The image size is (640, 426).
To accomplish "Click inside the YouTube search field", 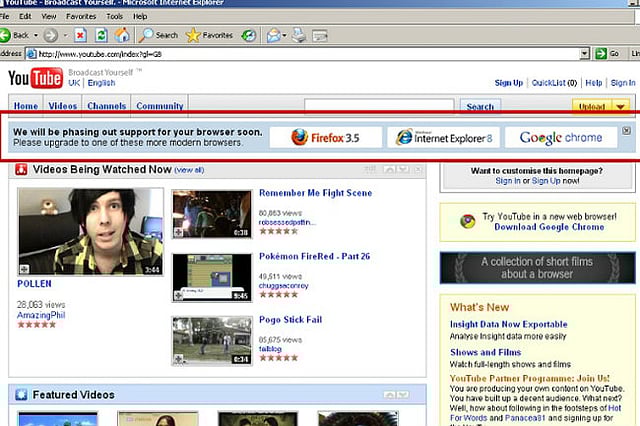I will [x=380, y=106].
